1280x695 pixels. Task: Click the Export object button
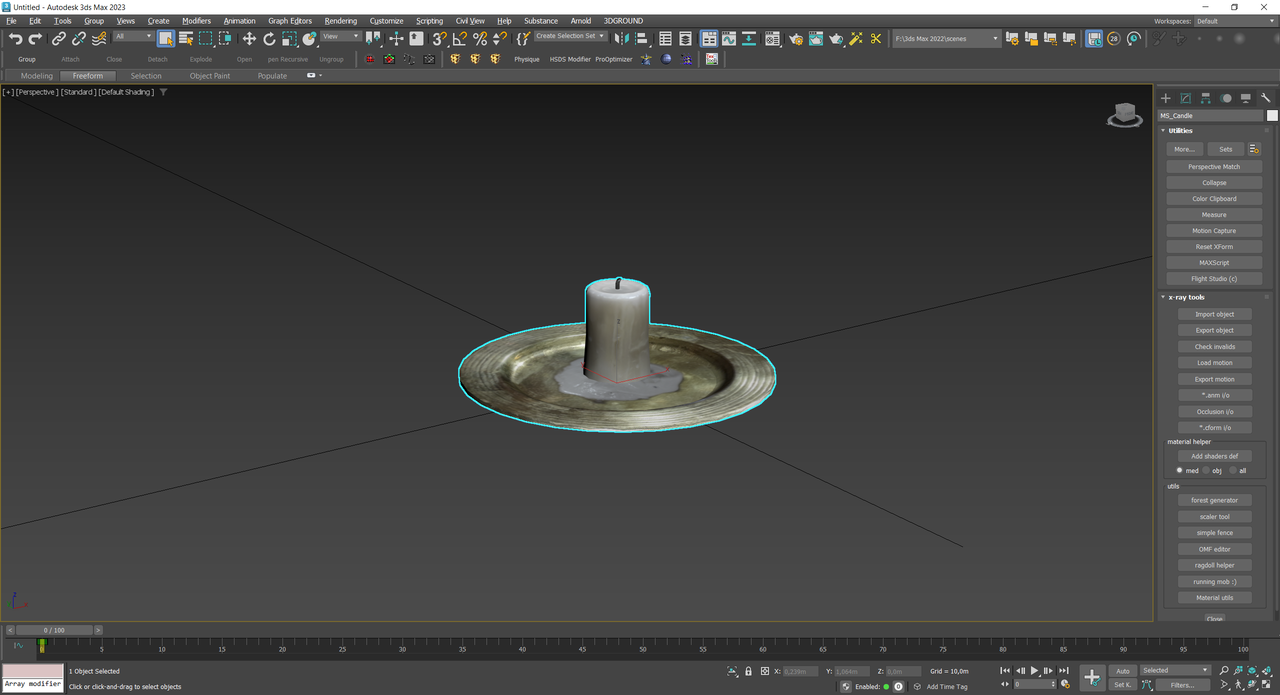pos(1214,331)
